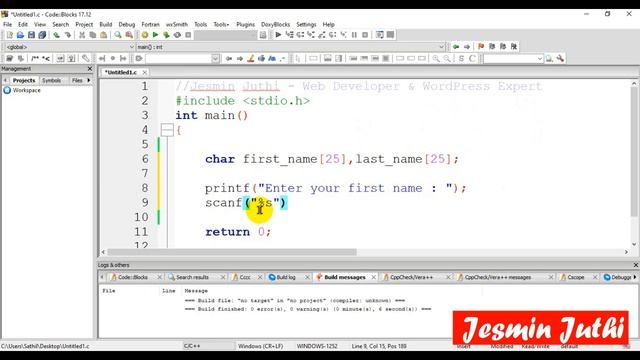640x360 pixels.
Task: Click the Break debugger pause icon
Action: [x=354, y=35]
